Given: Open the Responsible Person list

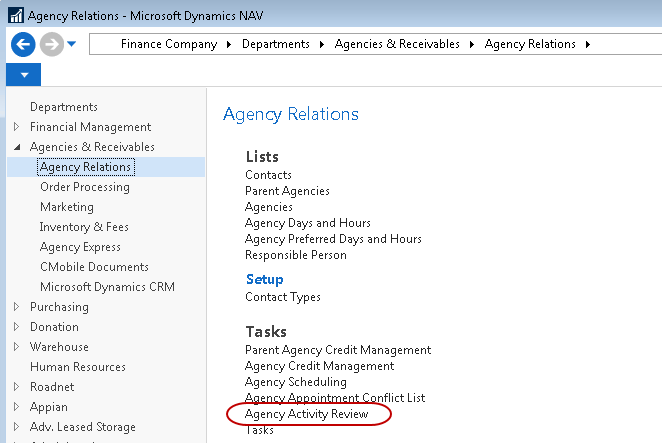Looking at the screenshot, I should 295,255.
